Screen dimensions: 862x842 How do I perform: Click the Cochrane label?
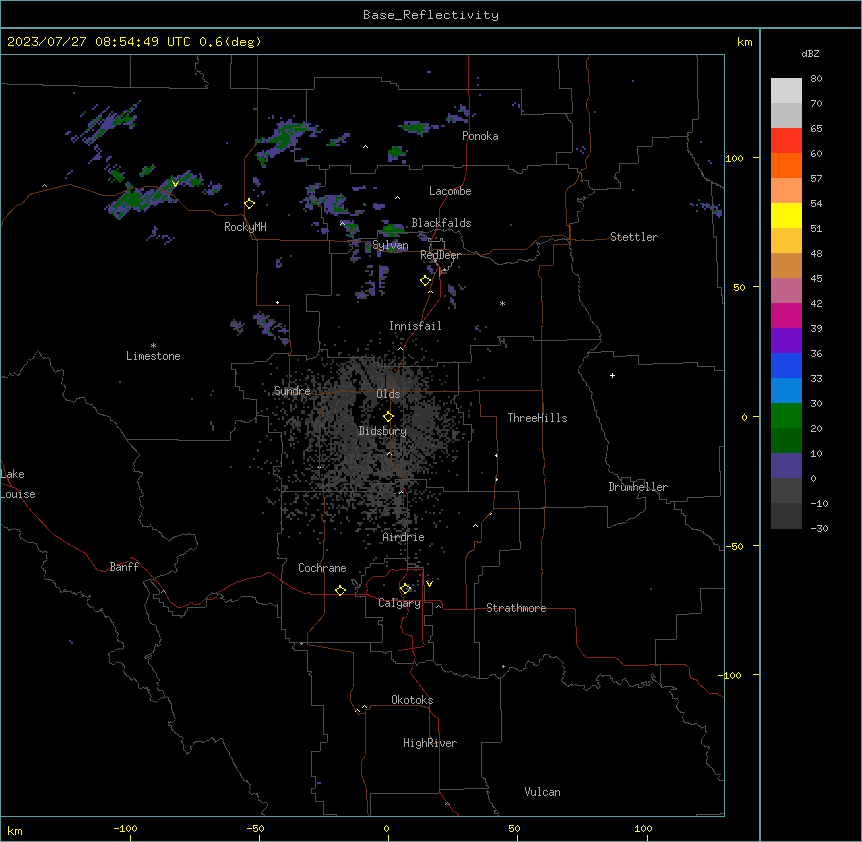click(322, 568)
